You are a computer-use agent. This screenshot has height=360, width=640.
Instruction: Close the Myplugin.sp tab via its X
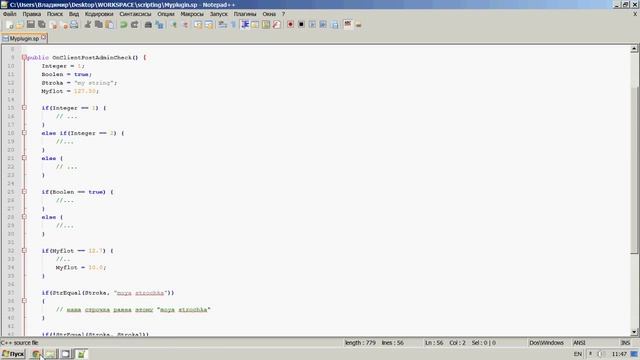tap(44, 38)
